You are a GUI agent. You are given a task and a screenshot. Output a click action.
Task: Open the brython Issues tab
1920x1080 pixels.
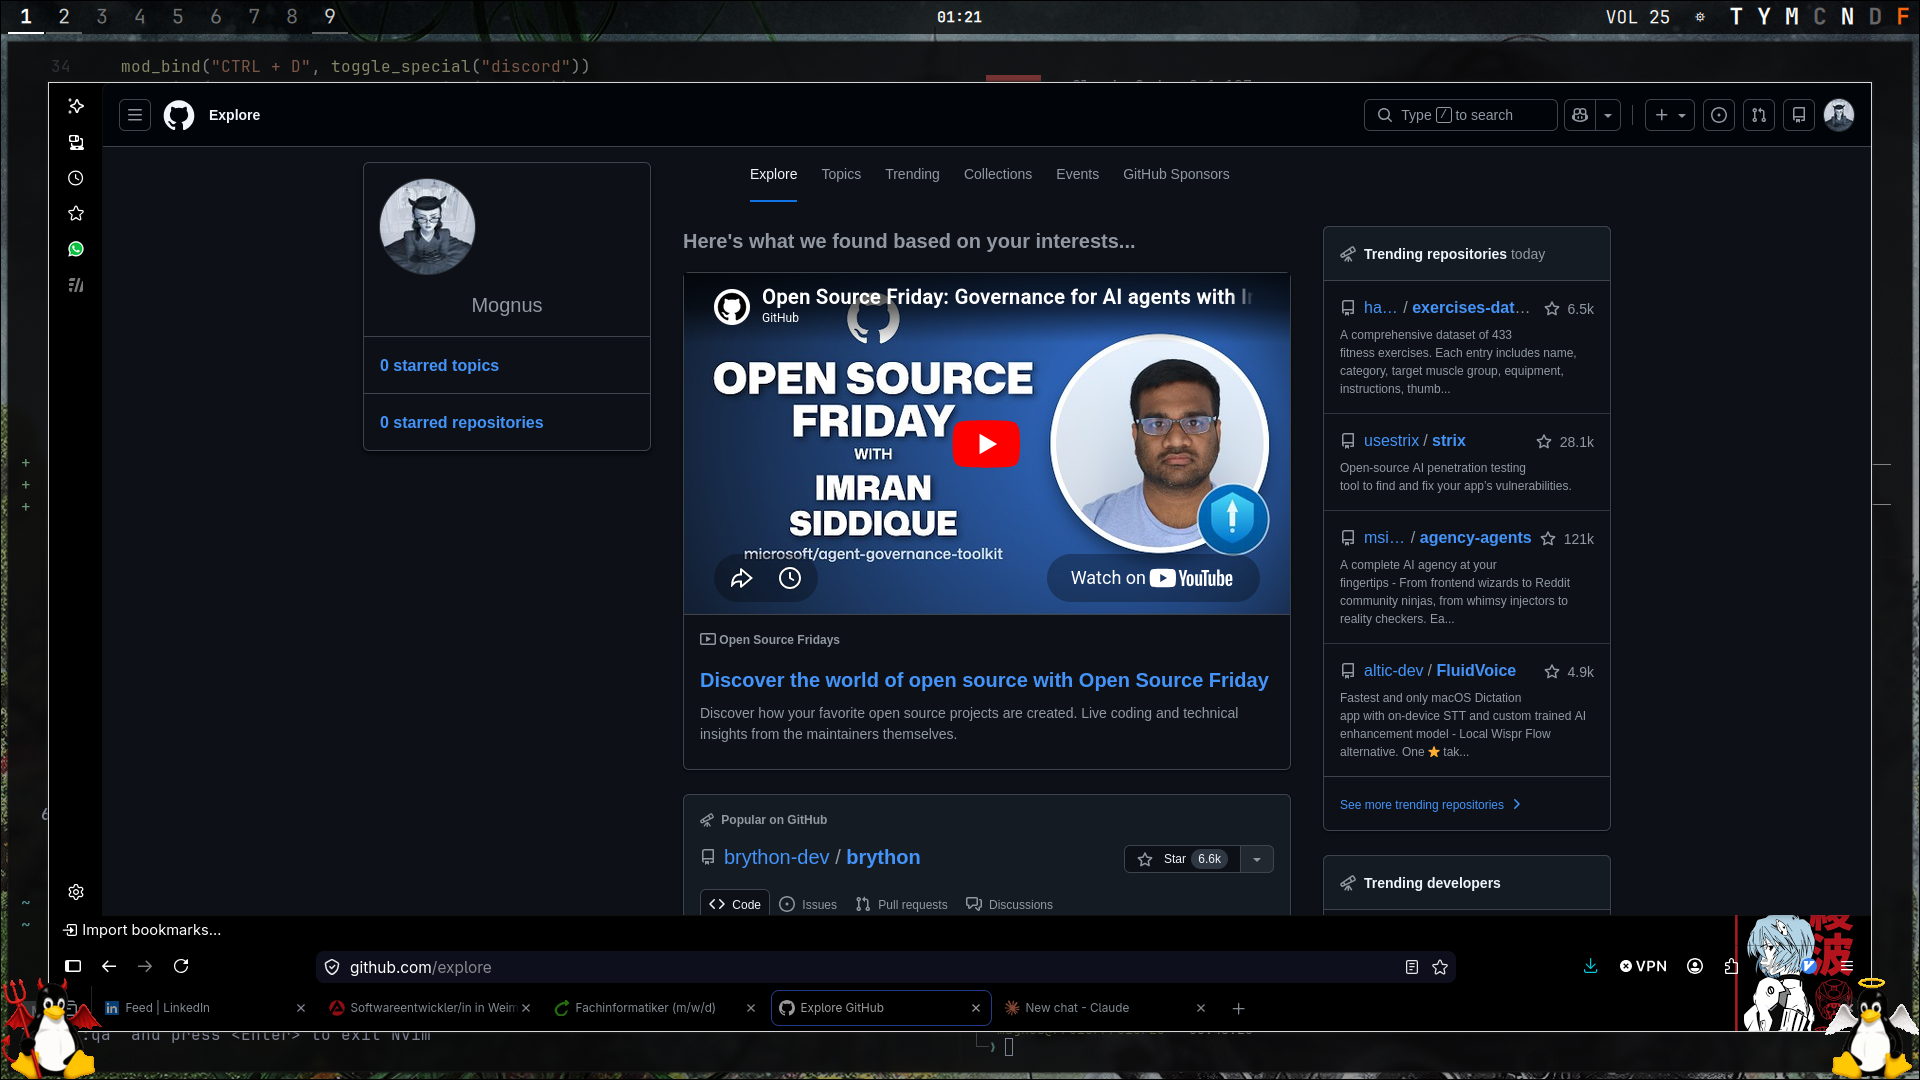tap(808, 904)
